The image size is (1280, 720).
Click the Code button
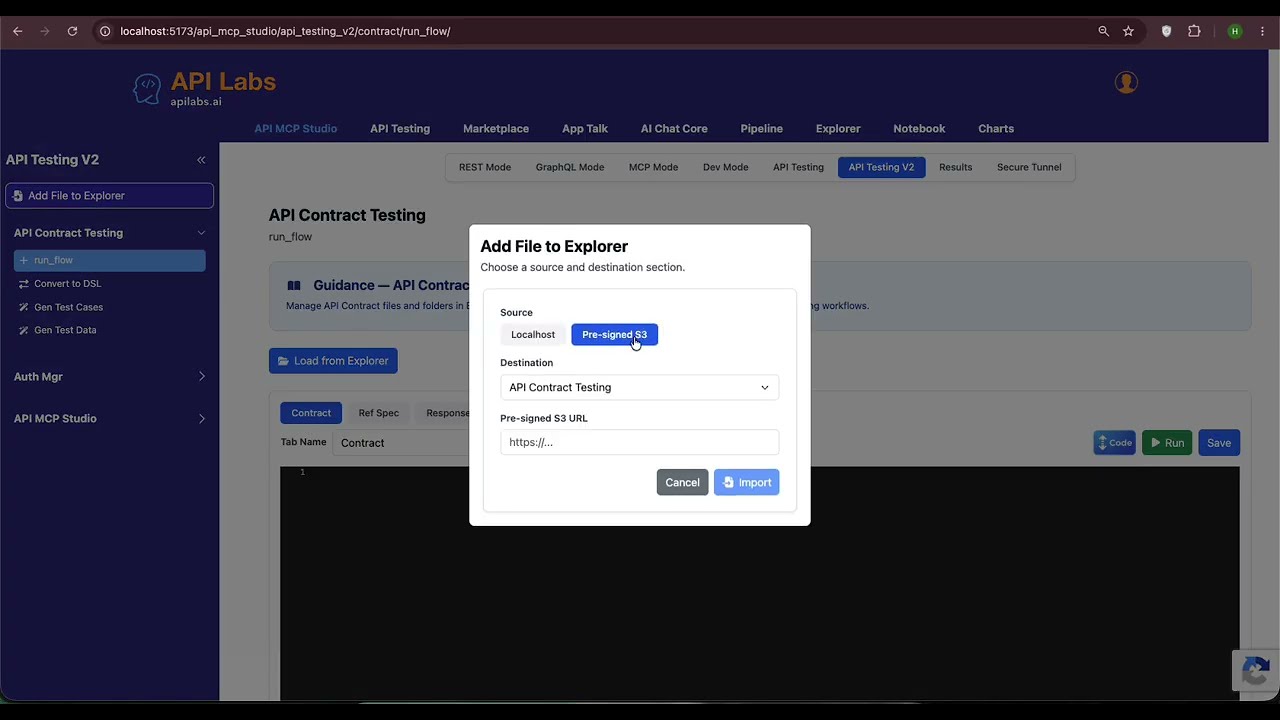[x=1114, y=443]
